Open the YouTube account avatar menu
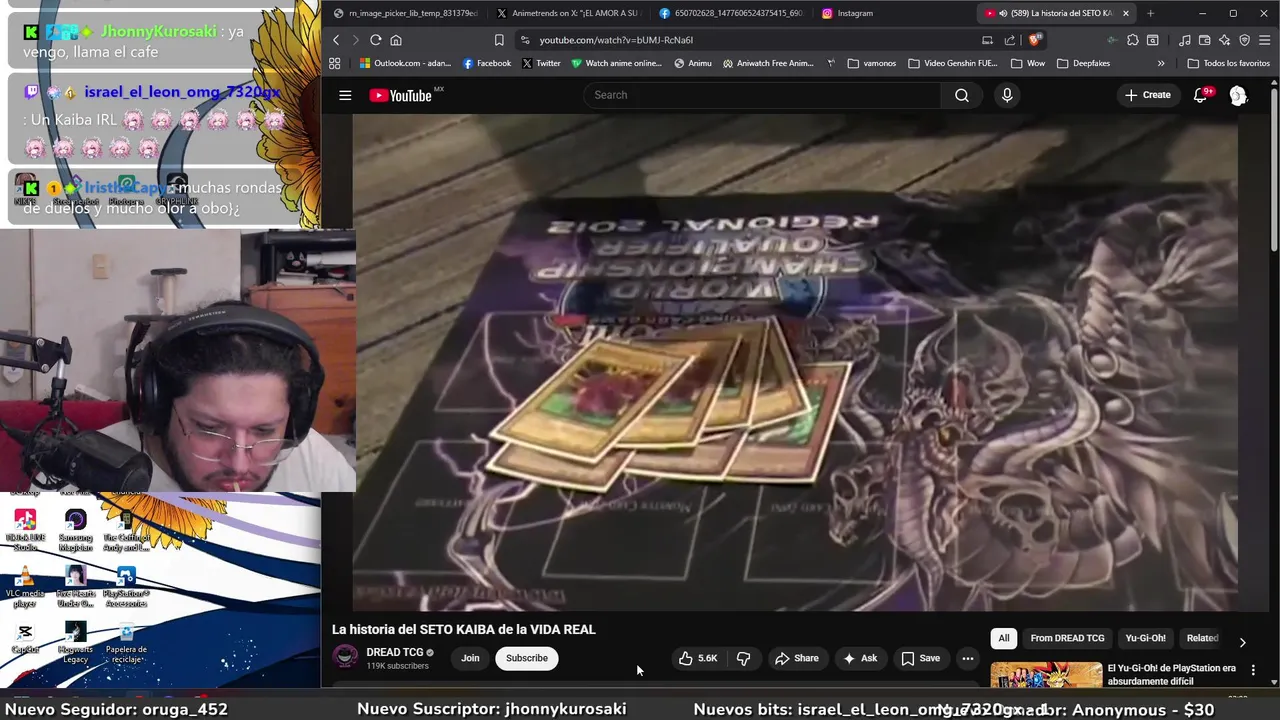This screenshot has height=720, width=1280. (x=1238, y=95)
